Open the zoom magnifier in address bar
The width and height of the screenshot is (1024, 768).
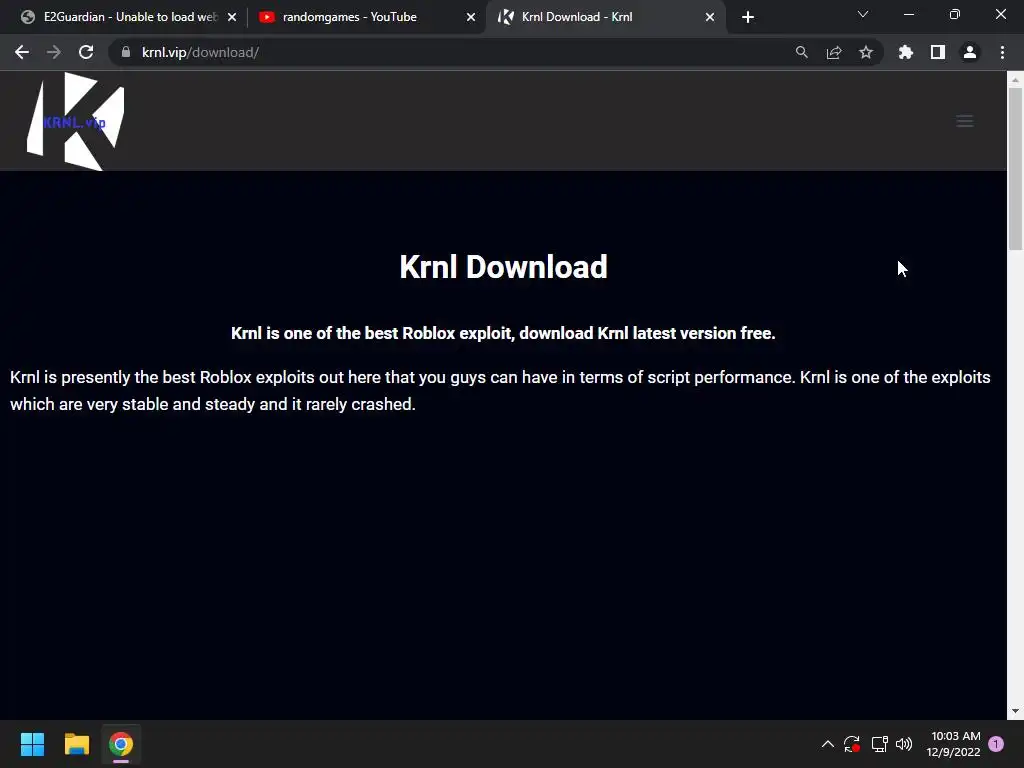coord(801,52)
